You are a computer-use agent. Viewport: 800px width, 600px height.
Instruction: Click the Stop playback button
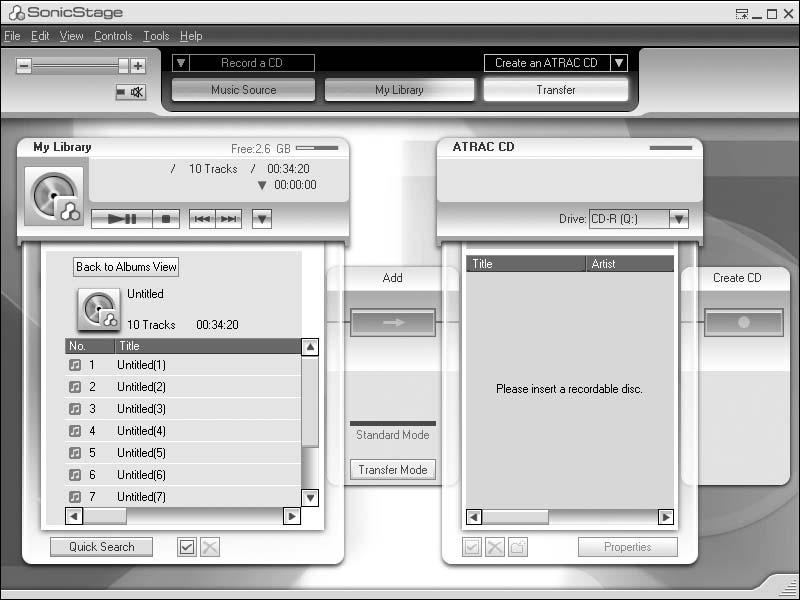166,219
